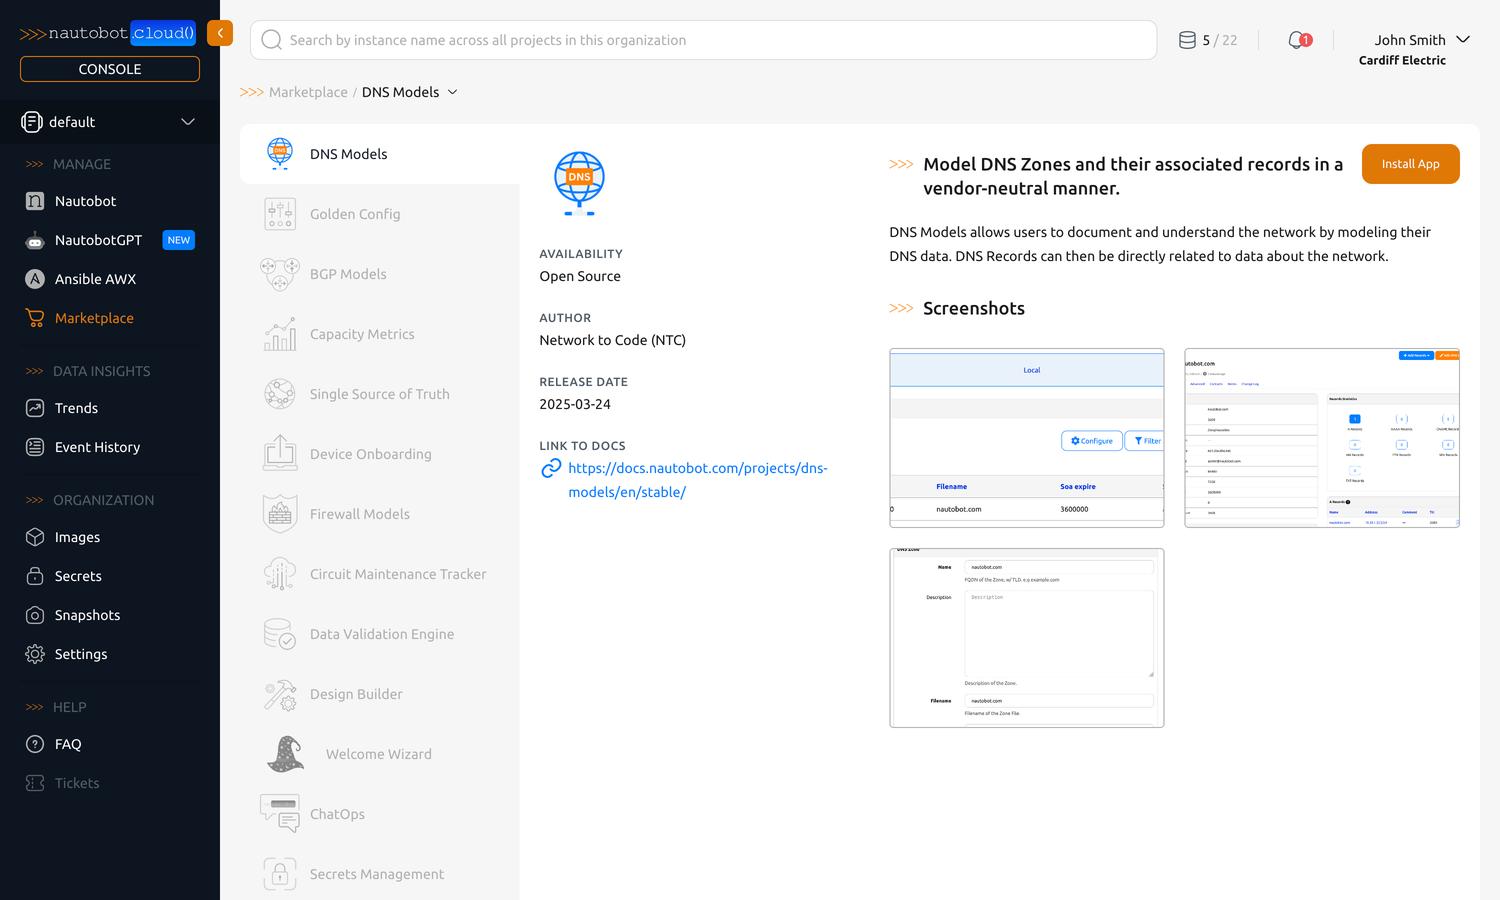Select the Capacity Metrics chart icon
This screenshot has height=900, width=1500.
(x=280, y=334)
